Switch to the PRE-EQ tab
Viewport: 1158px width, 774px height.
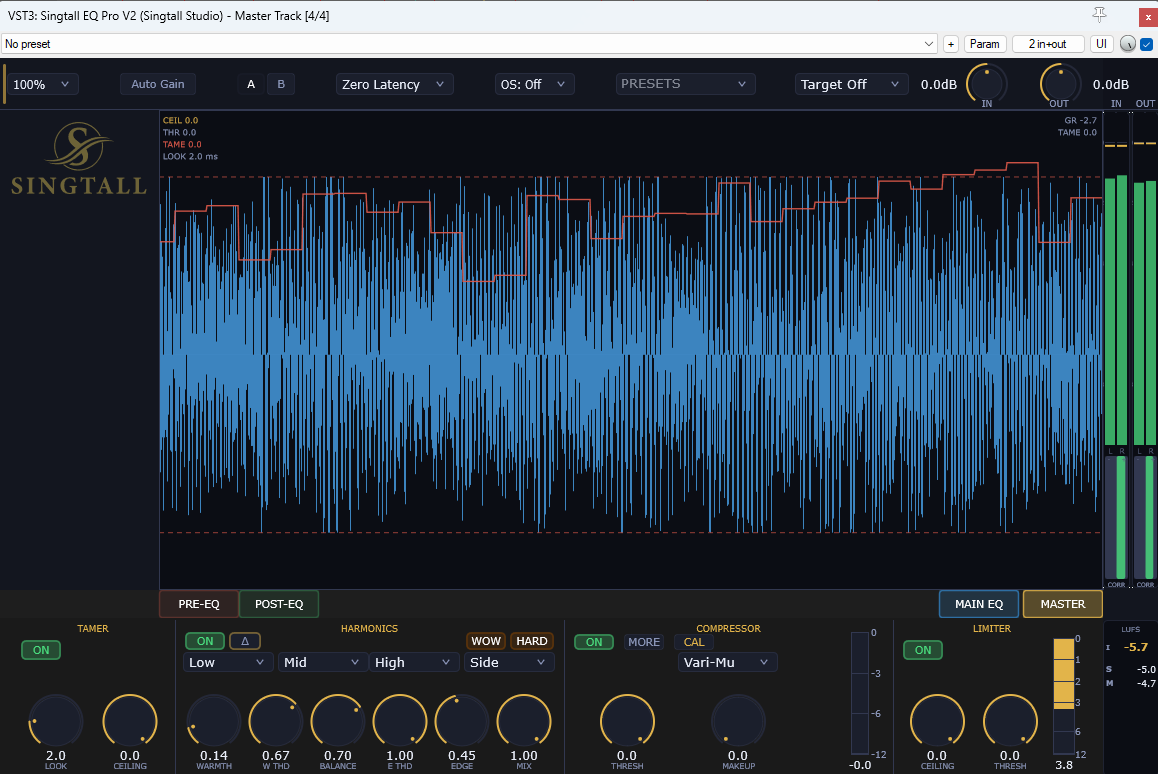(199, 604)
